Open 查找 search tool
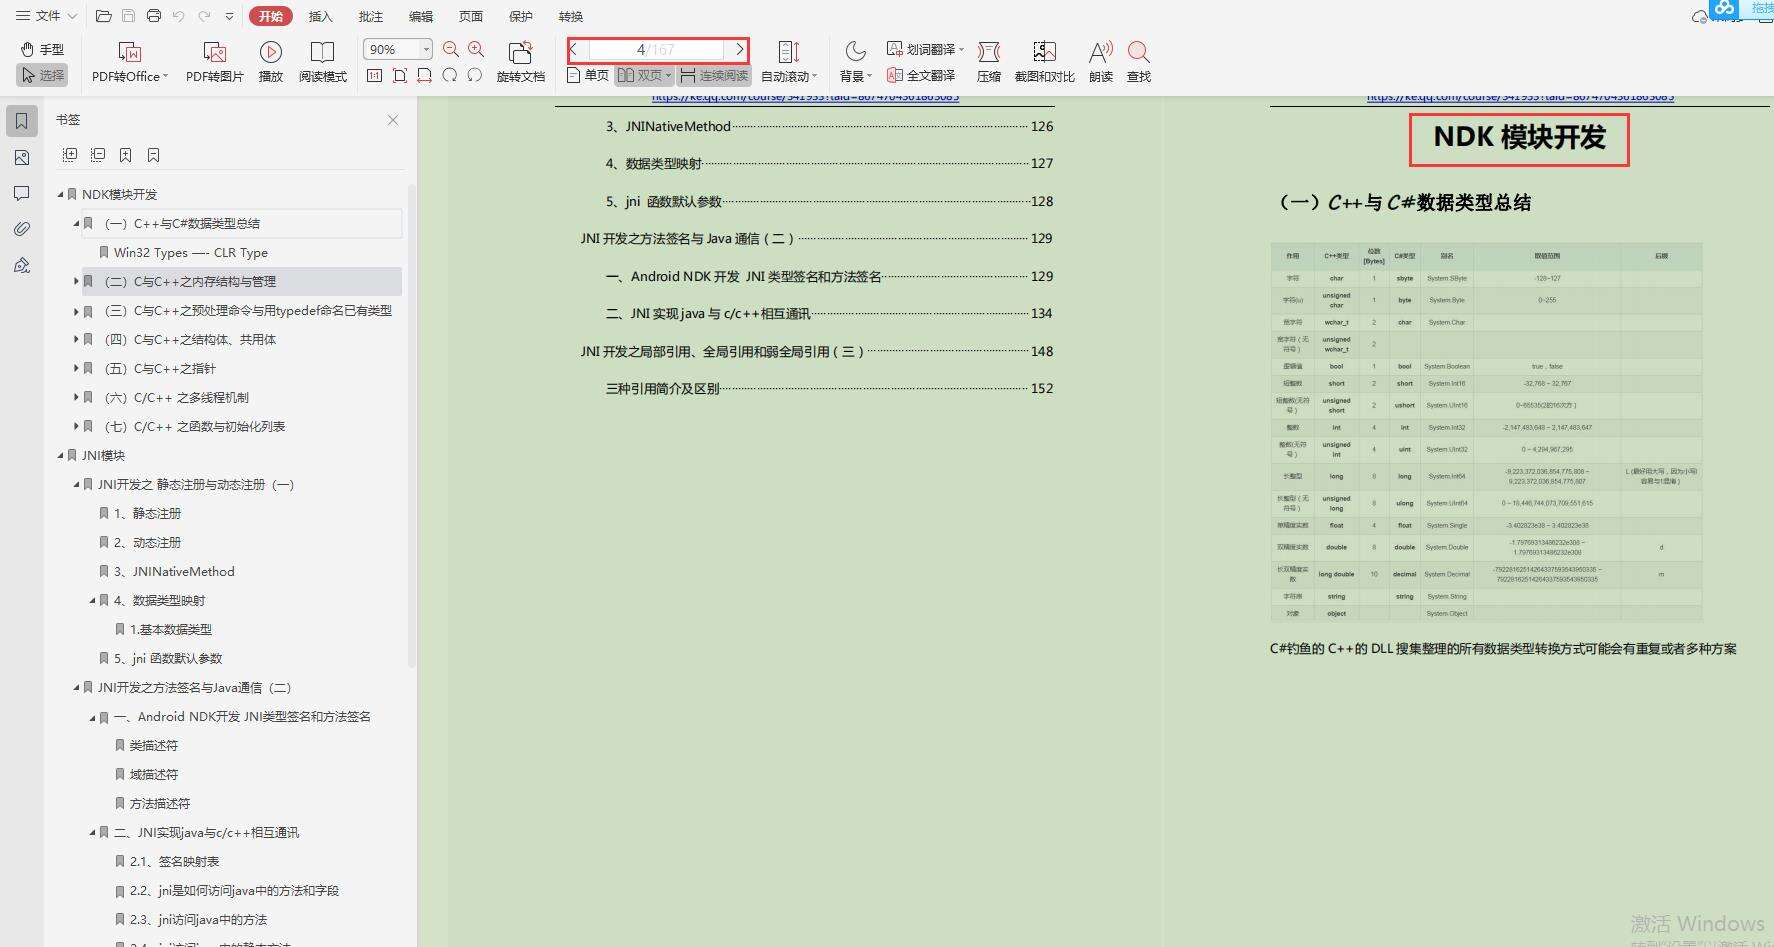This screenshot has height=947, width=1774. [x=1139, y=62]
